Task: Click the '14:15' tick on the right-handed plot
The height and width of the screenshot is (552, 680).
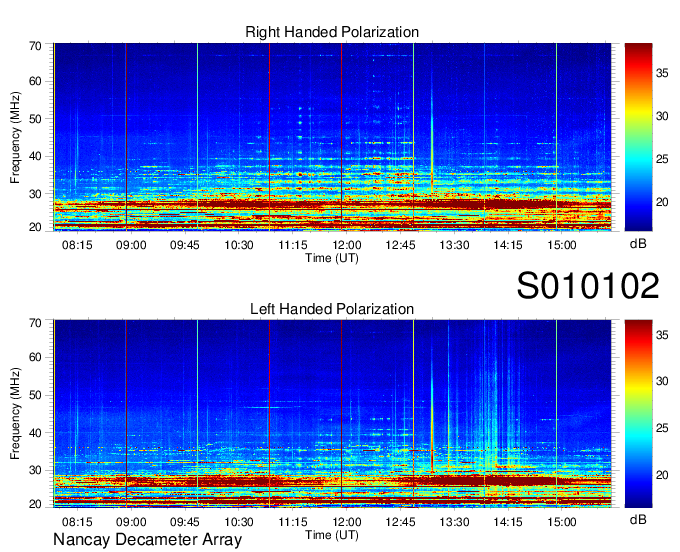Action: click(508, 245)
